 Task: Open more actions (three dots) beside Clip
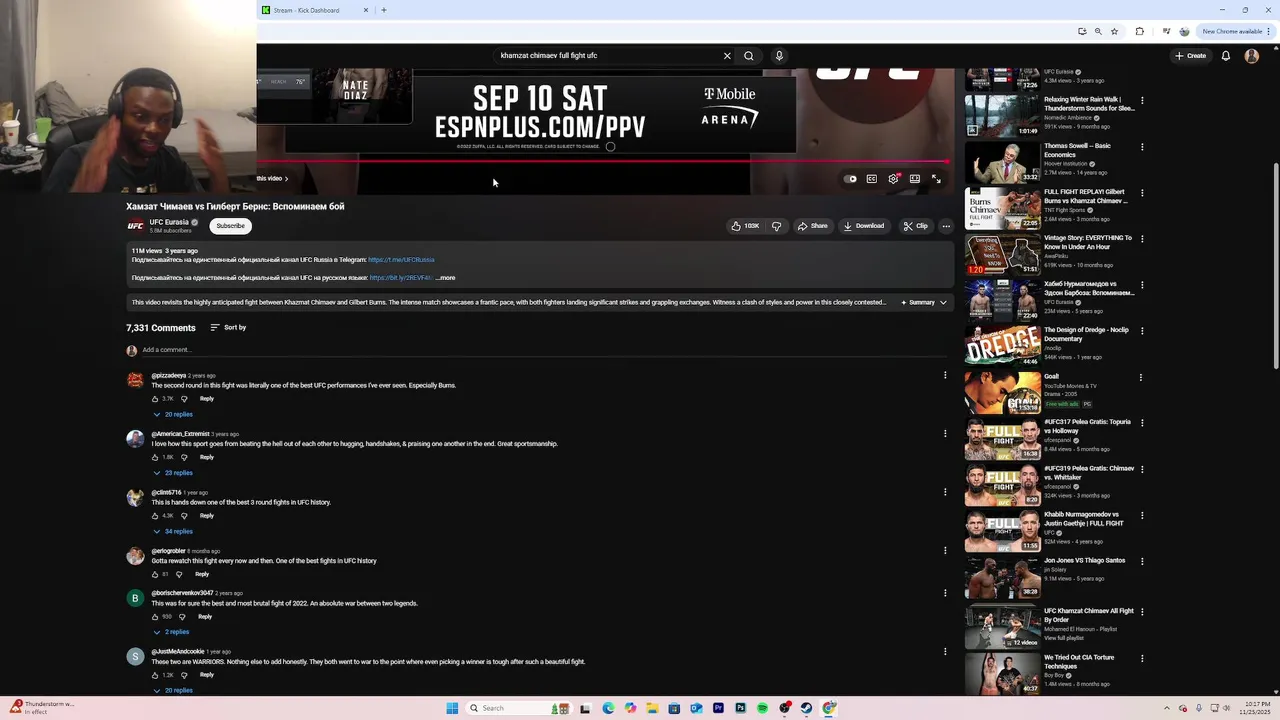pos(946,226)
